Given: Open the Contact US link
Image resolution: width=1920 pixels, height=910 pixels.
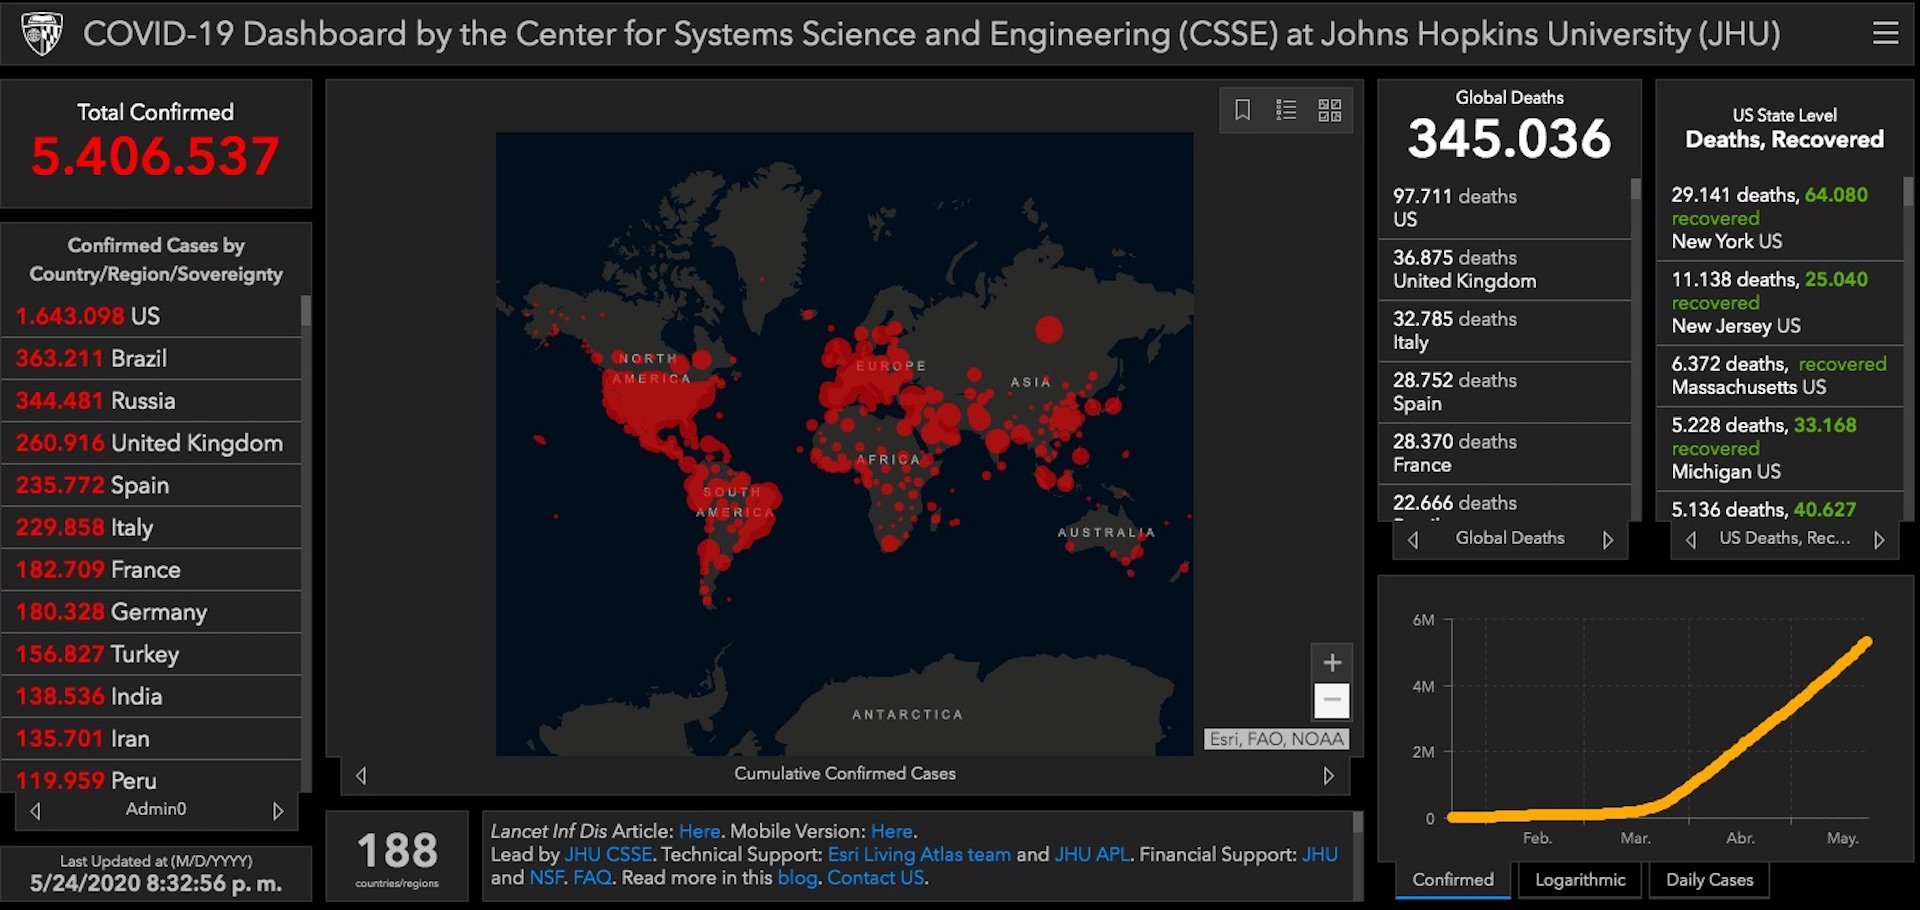Looking at the screenshot, I should [x=875, y=878].
